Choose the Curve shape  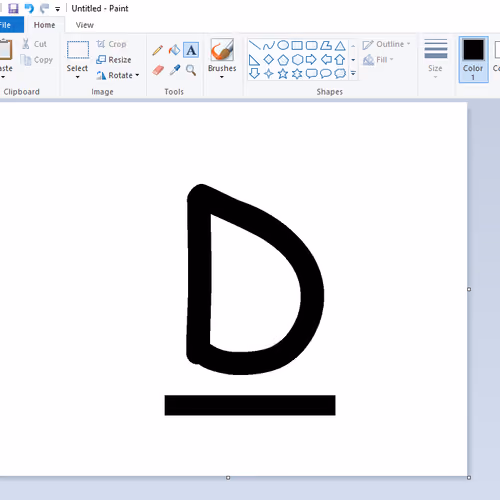click(x=269, y=45)
